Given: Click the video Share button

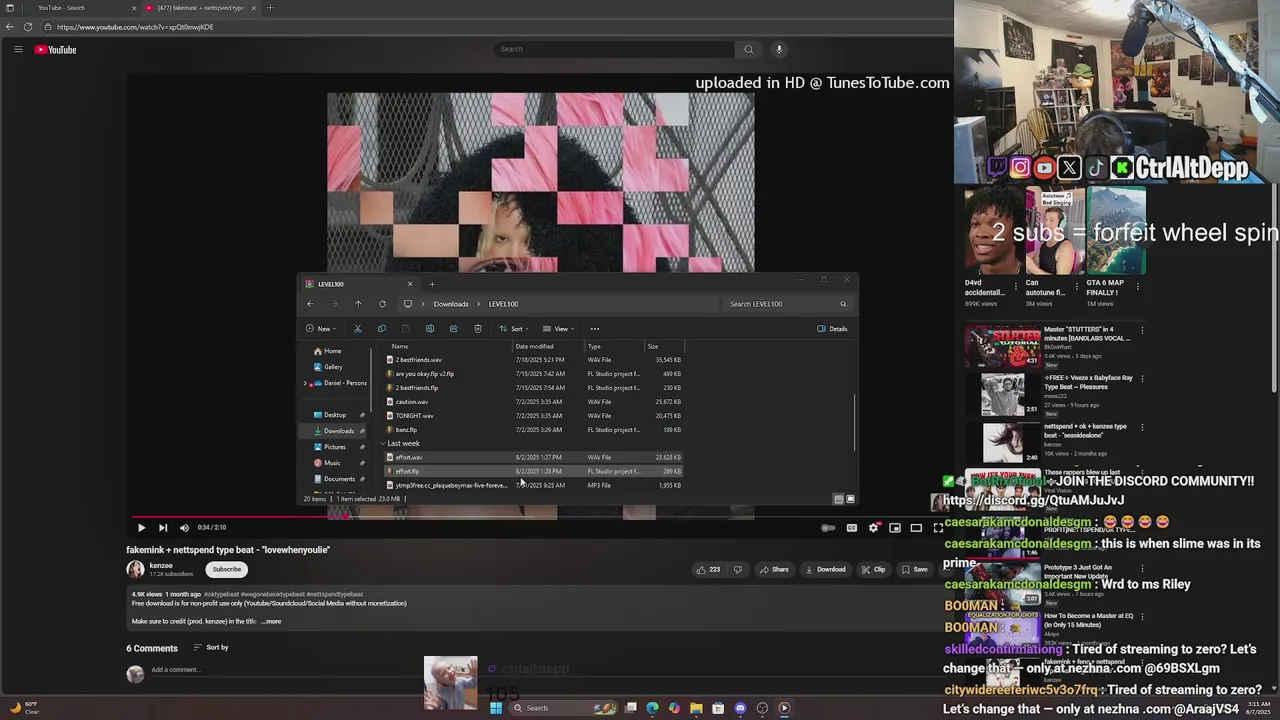Looking at the screenshot, I should 774,570.
